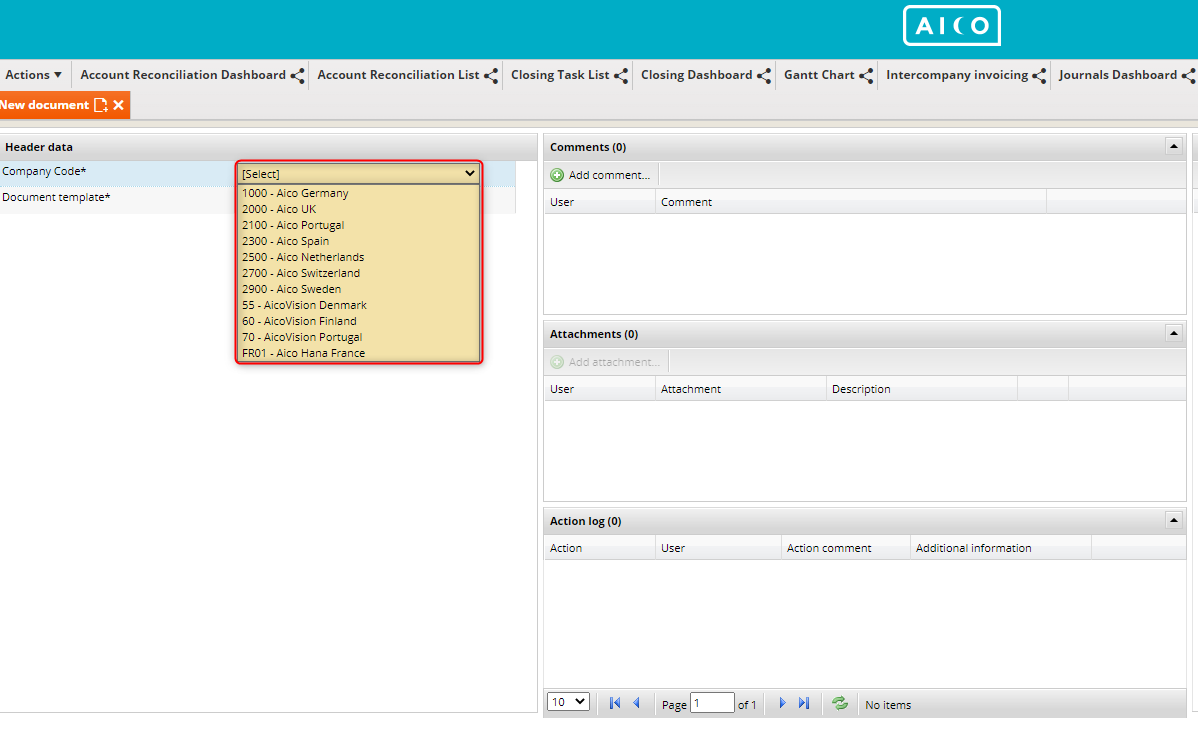The image size is (1198, 733).
Task: Choose 1000 - Aico Germany
Action: point(358,193)
